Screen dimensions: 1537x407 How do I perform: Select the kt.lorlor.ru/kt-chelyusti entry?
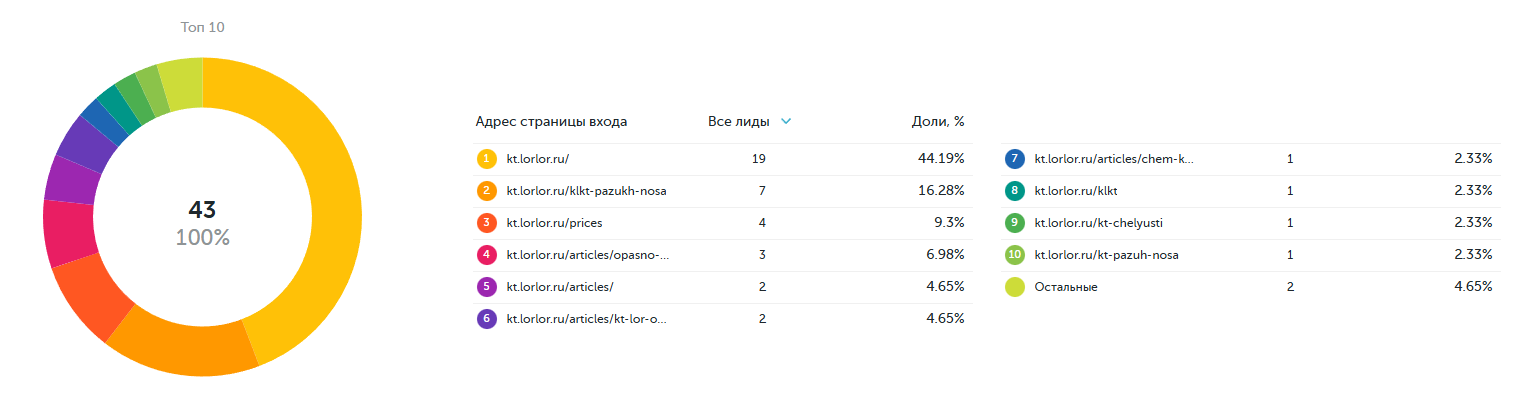pyautogui.click(x=1098, y=223)
